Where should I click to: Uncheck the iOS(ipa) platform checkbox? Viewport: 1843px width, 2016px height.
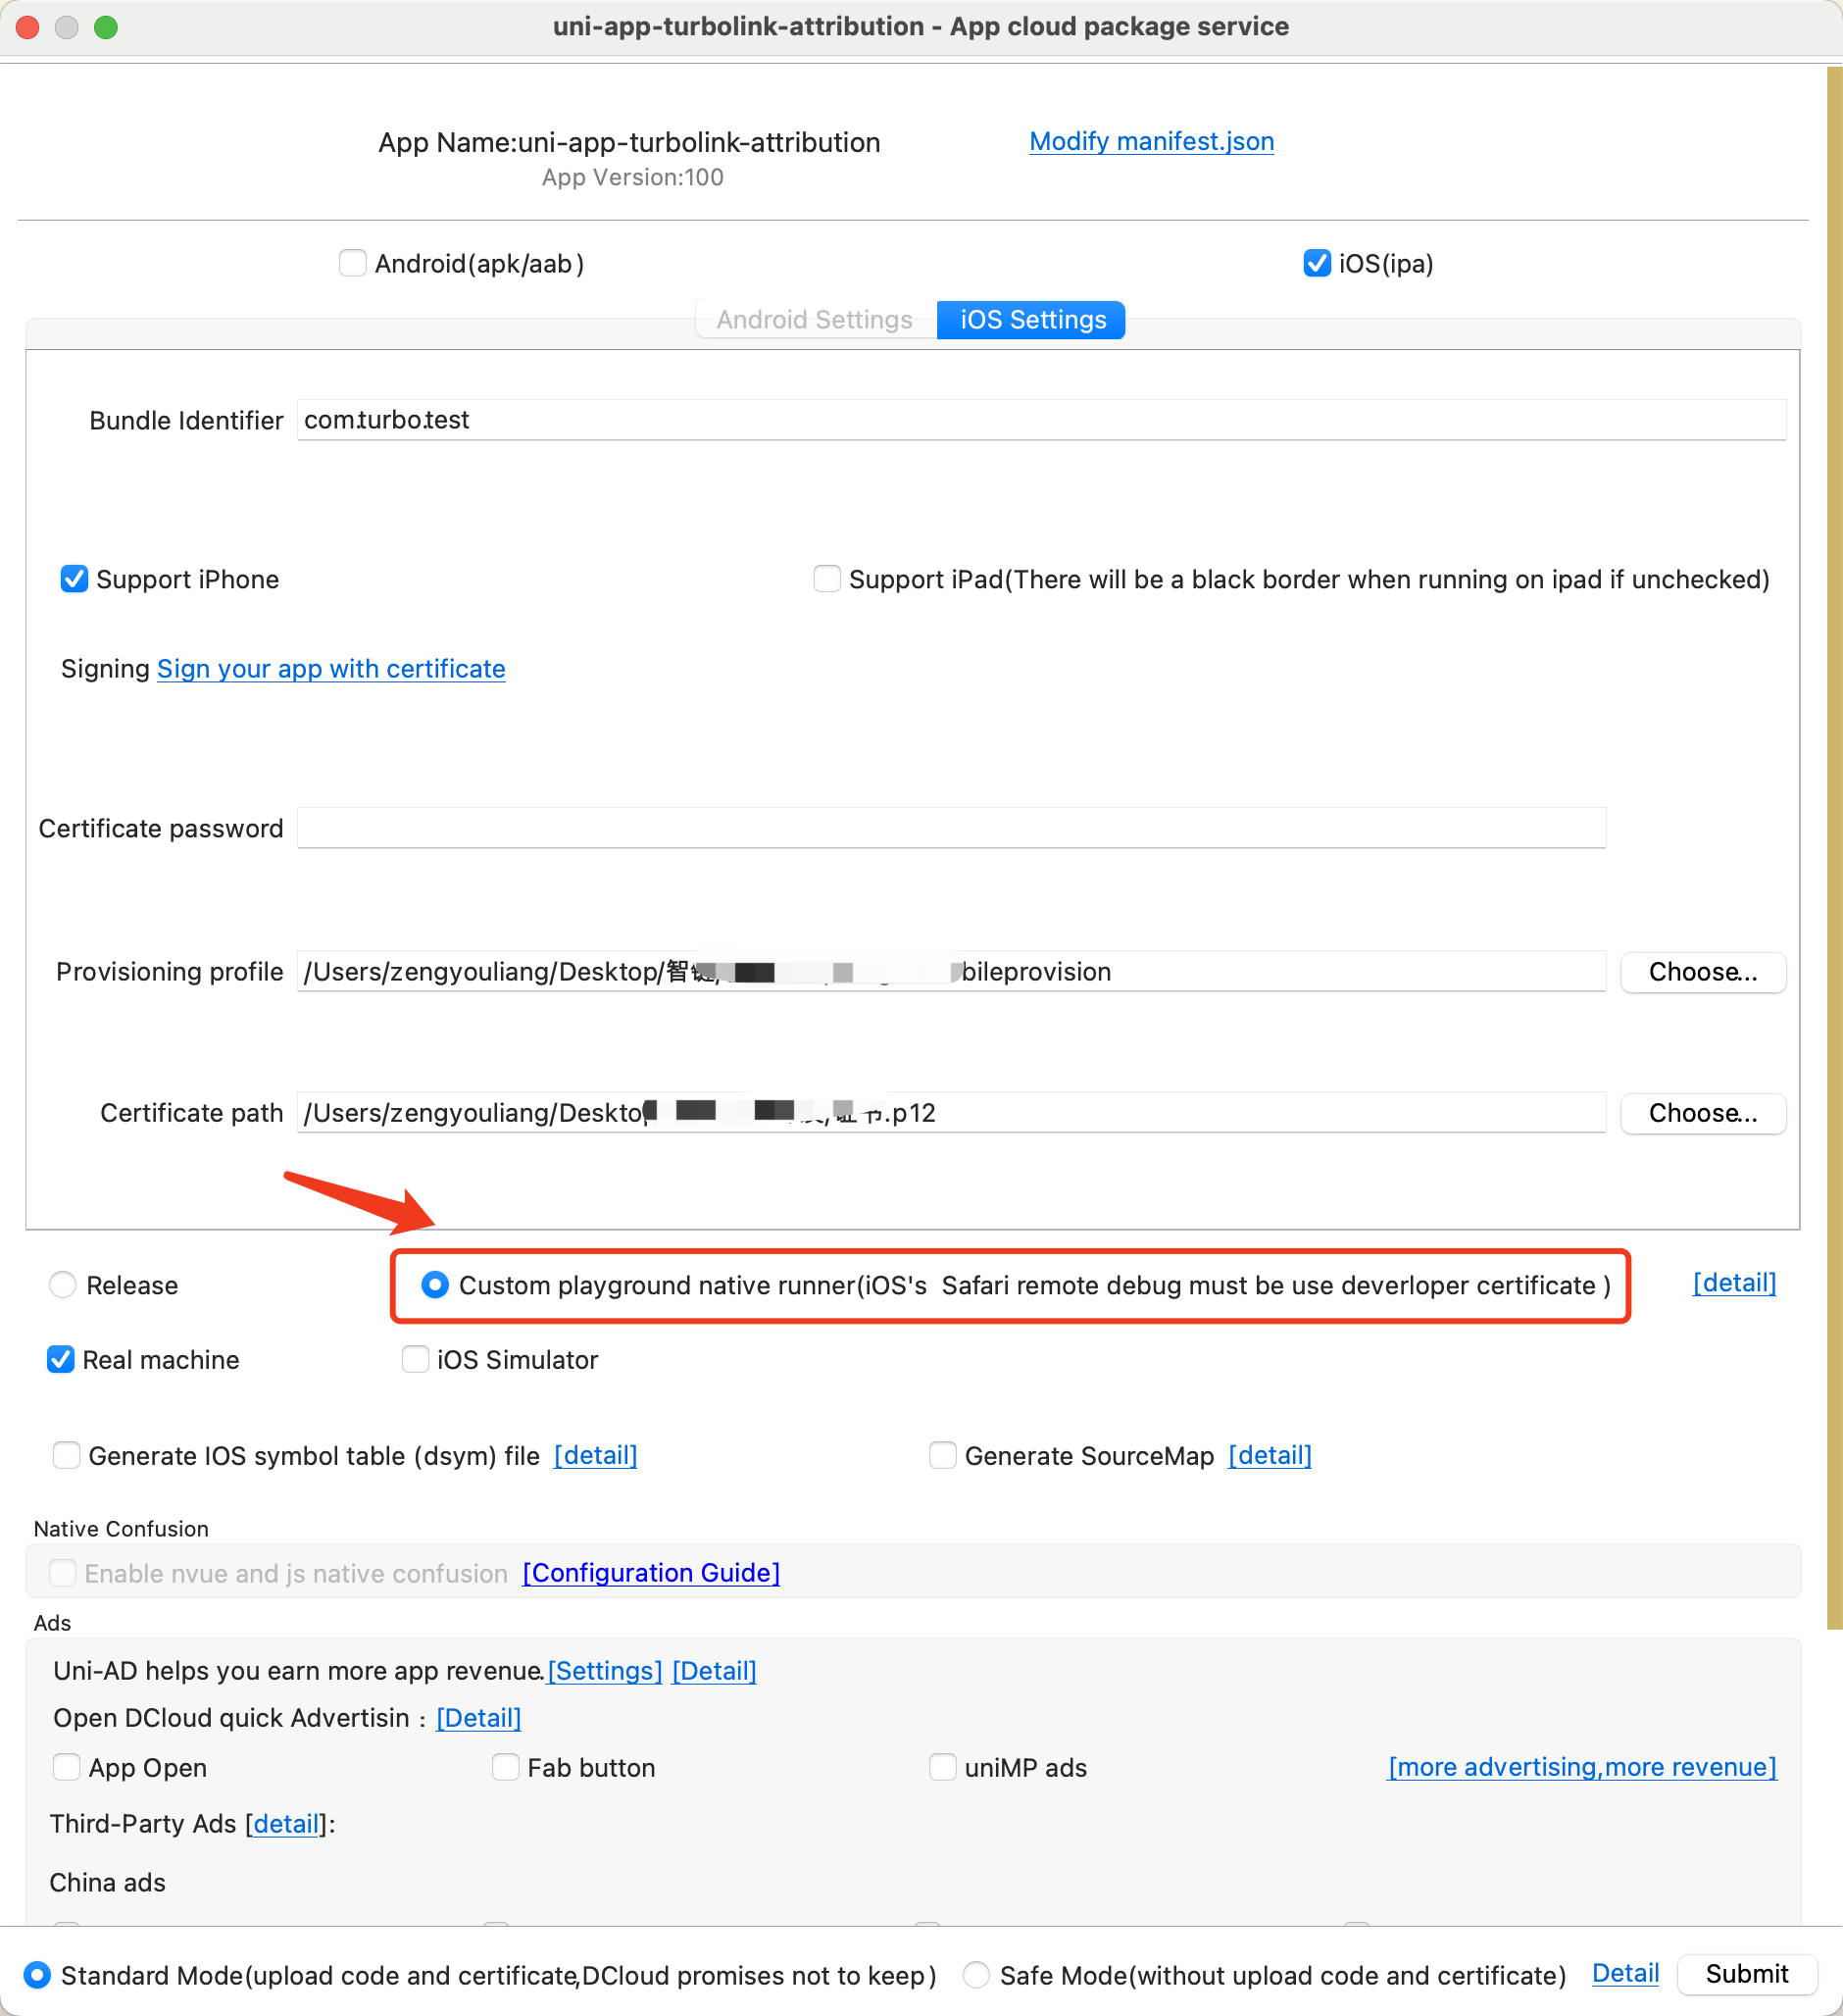click(1316, 263)
